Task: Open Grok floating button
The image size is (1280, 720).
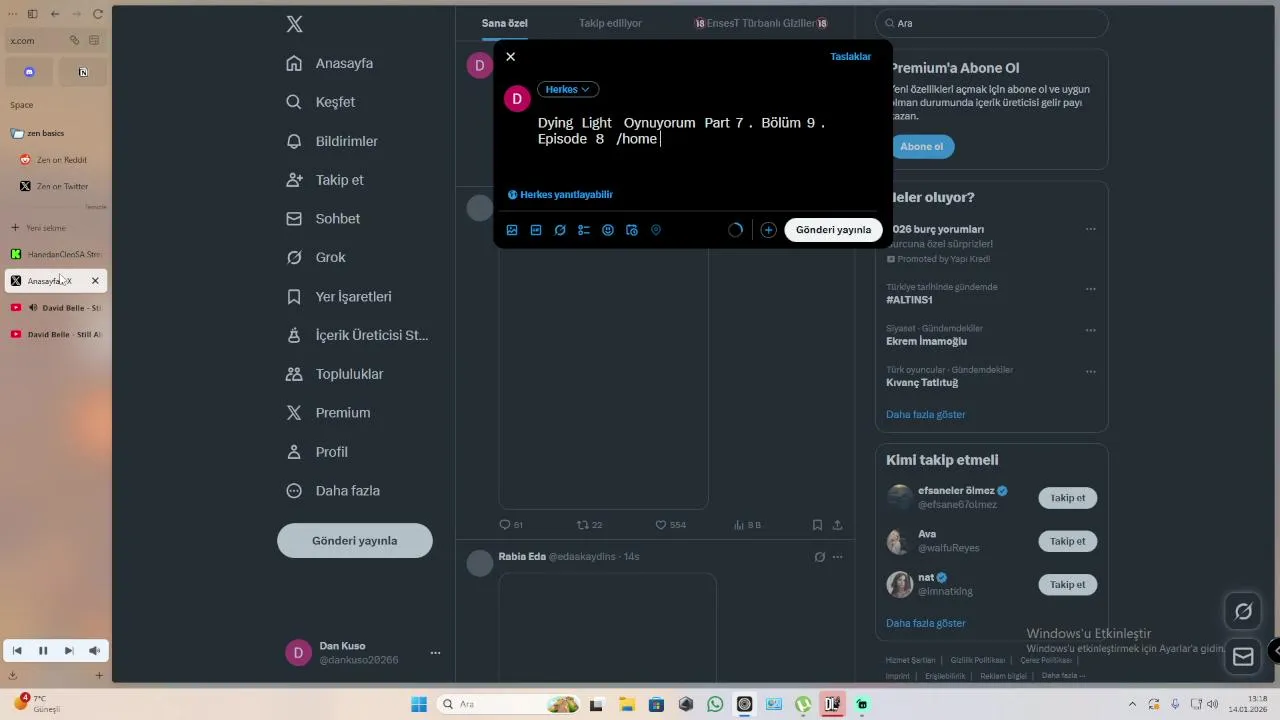Action: (1244, 611)
